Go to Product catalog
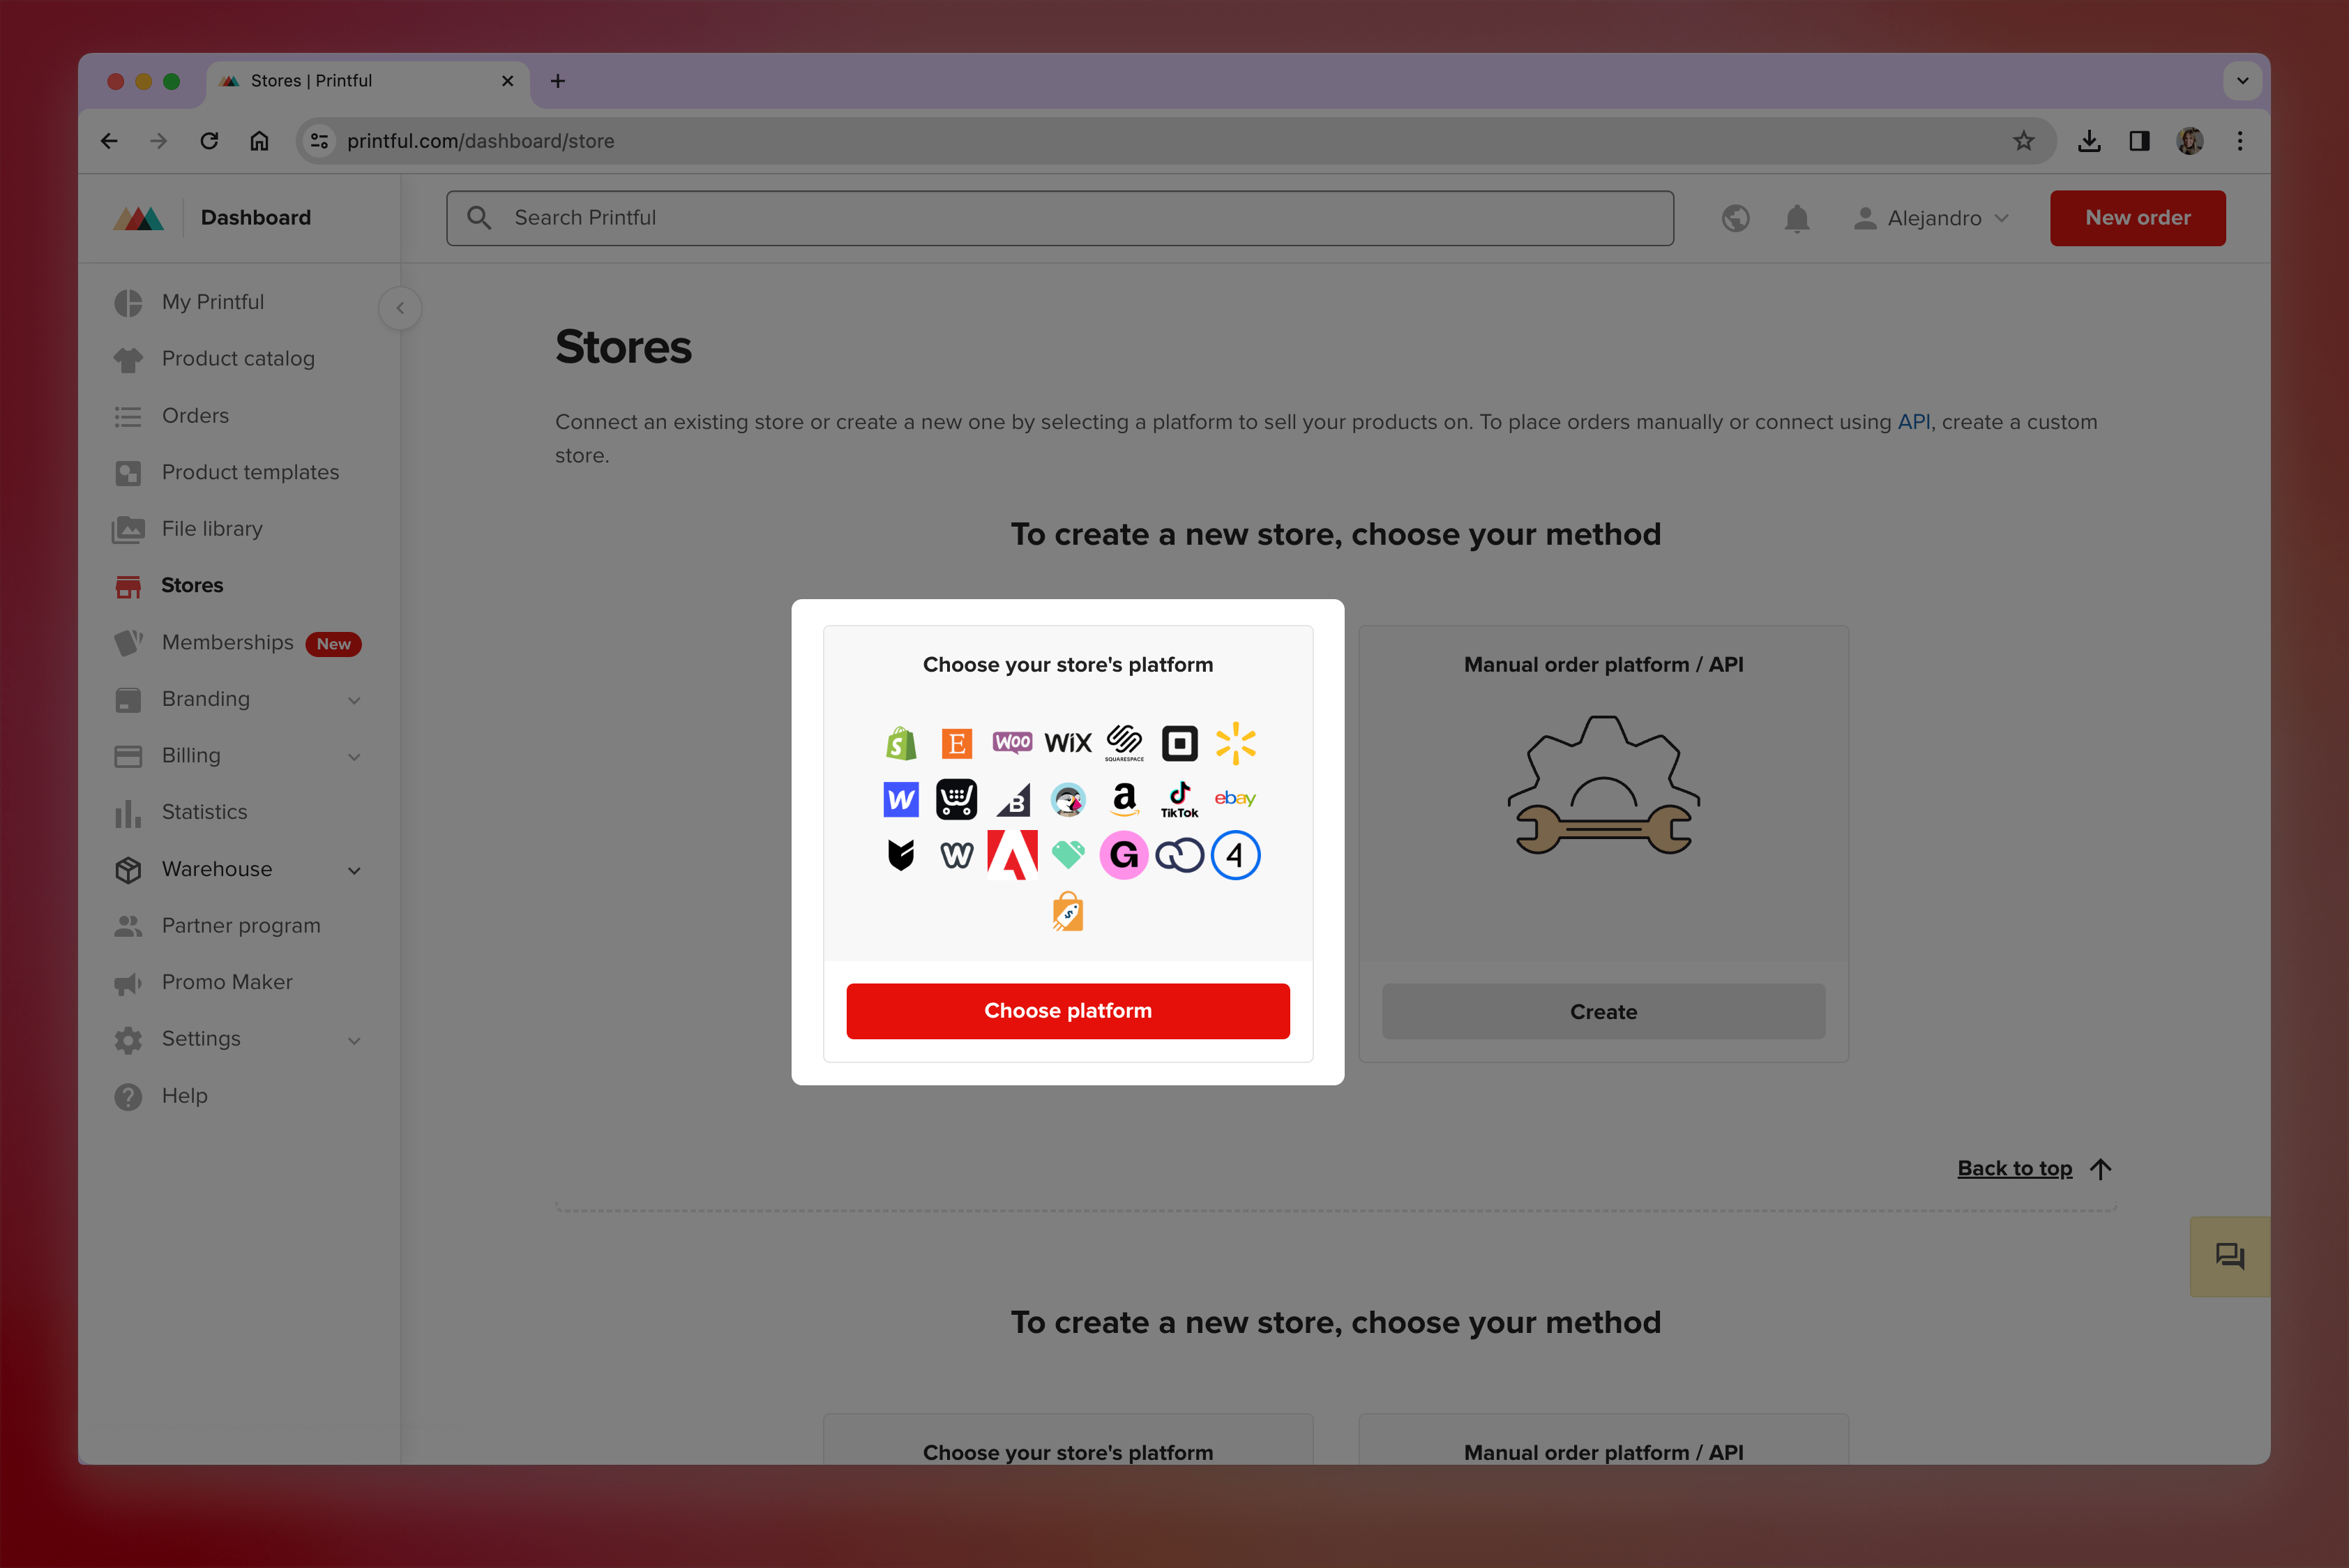This screenshot has height=1568, width=2349. (x=238, y=358)
